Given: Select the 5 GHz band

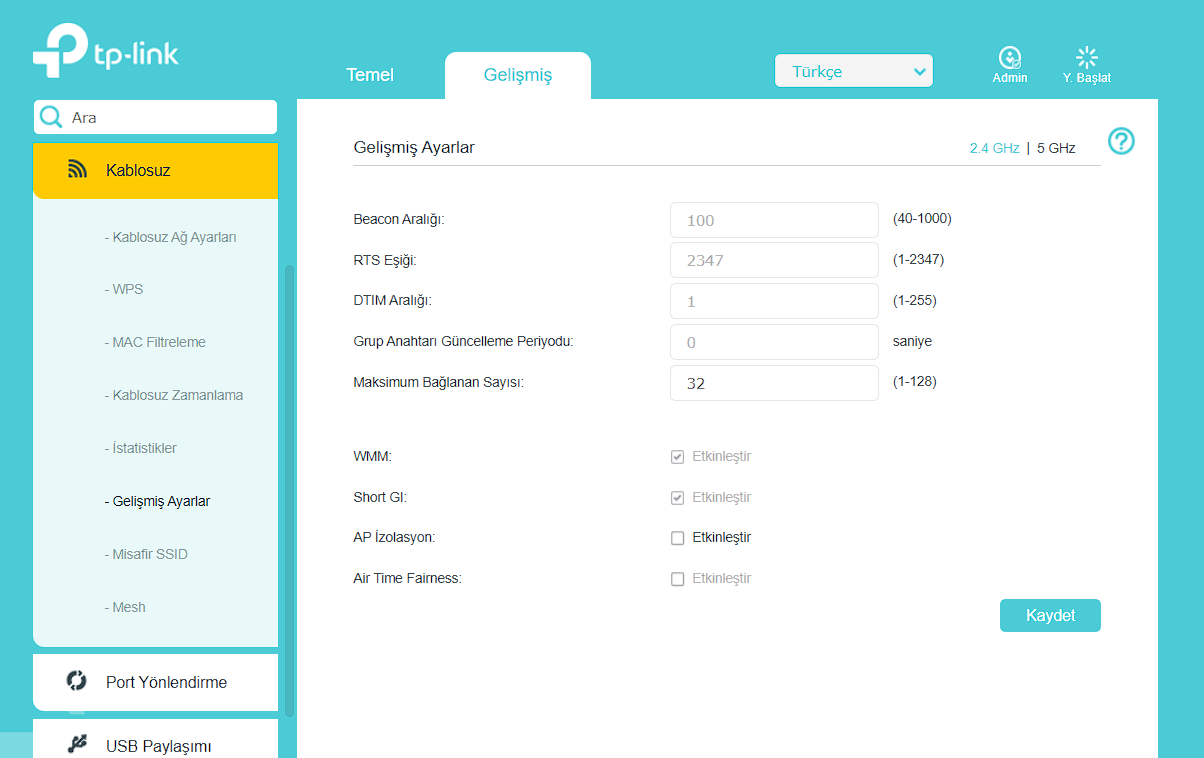Looking at the screenshot, I should pos(1056,148).
